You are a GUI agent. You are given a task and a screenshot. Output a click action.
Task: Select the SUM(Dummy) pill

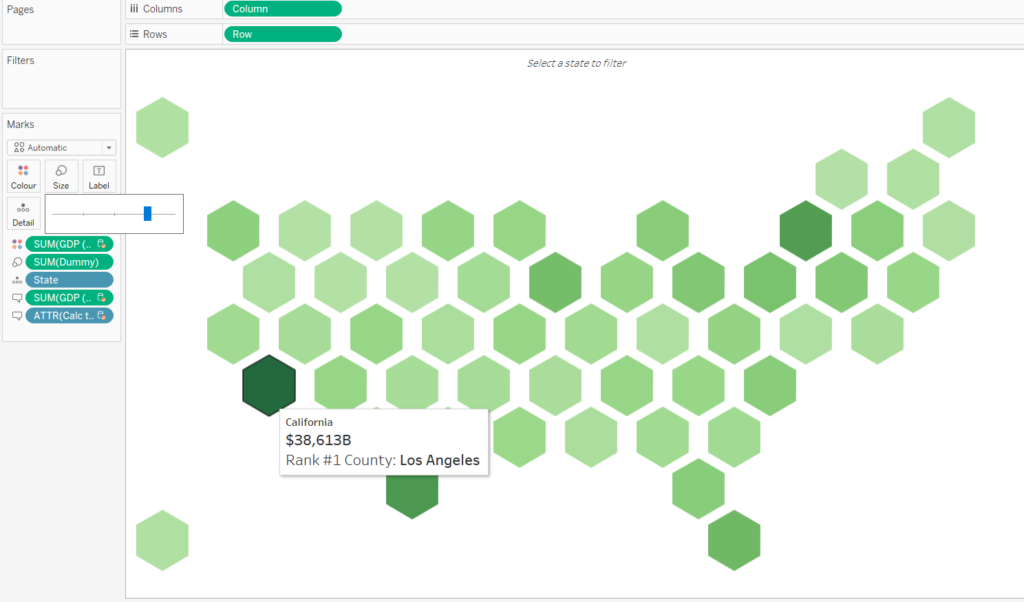(x=69, y=262)
